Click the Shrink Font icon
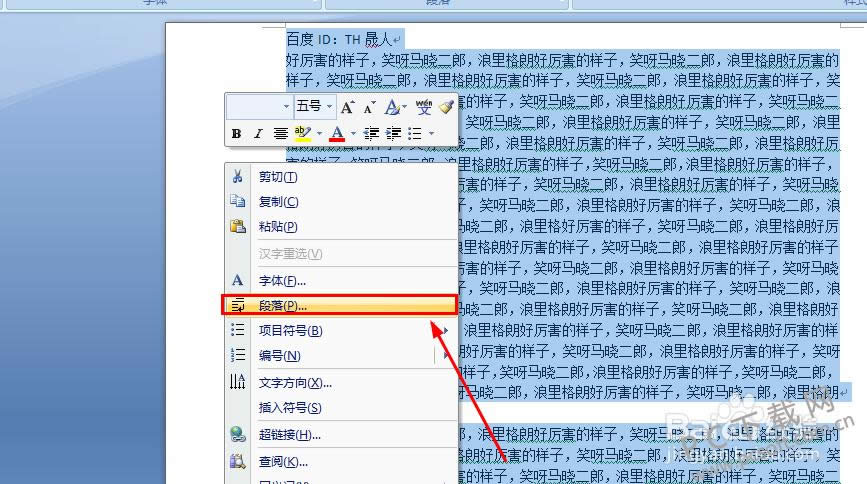The image size is (867, 484). tap(369, 106)
